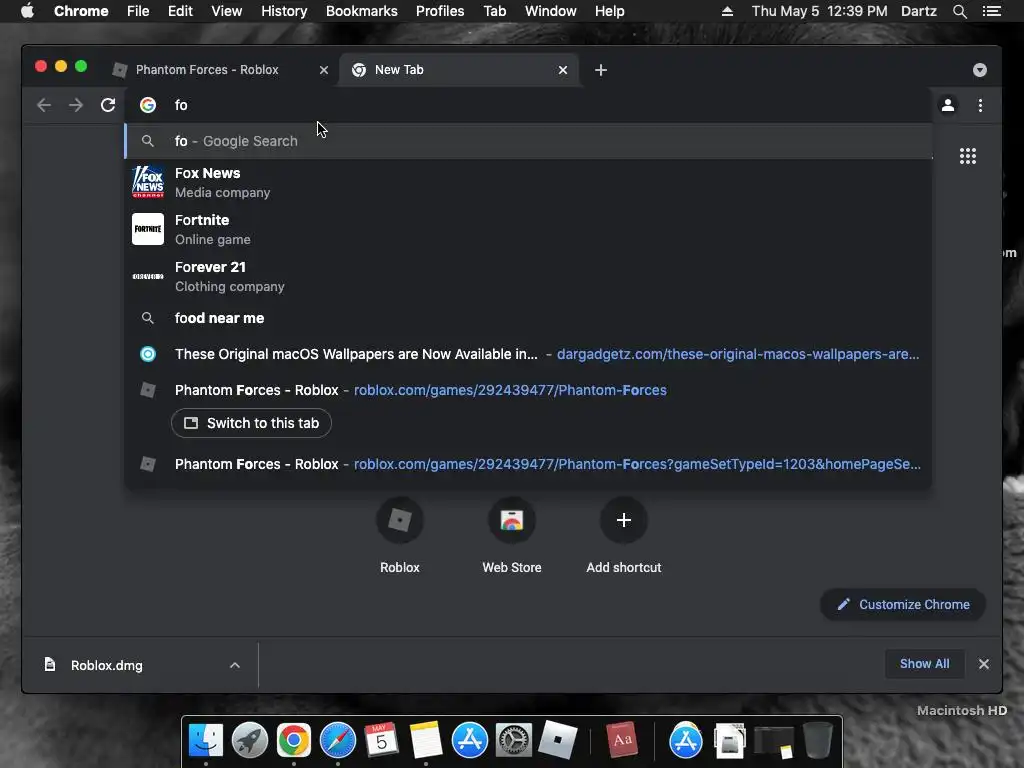Open the Help menu
1024x768 pixels.
609,11
